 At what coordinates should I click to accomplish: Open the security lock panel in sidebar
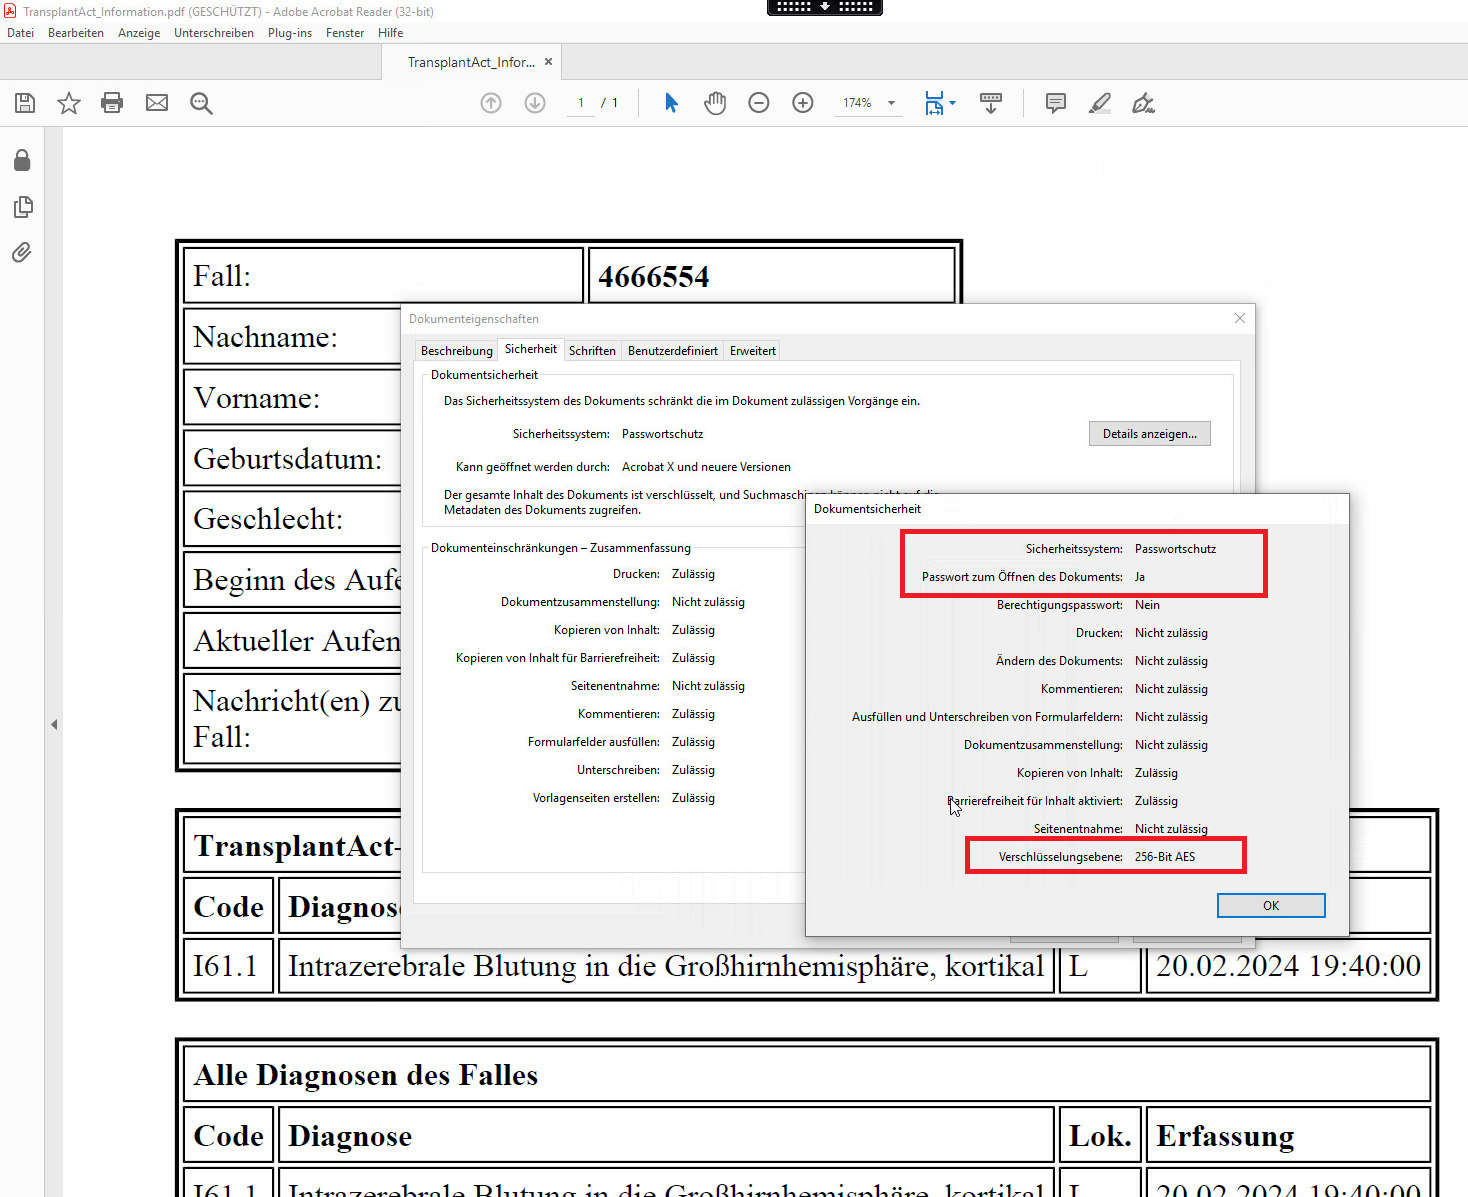pos(22,161)
